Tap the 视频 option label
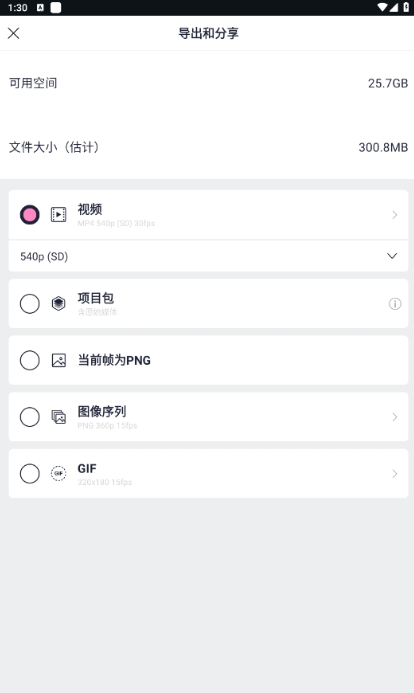This screenshot has height=693, width=414. [90, 209]
